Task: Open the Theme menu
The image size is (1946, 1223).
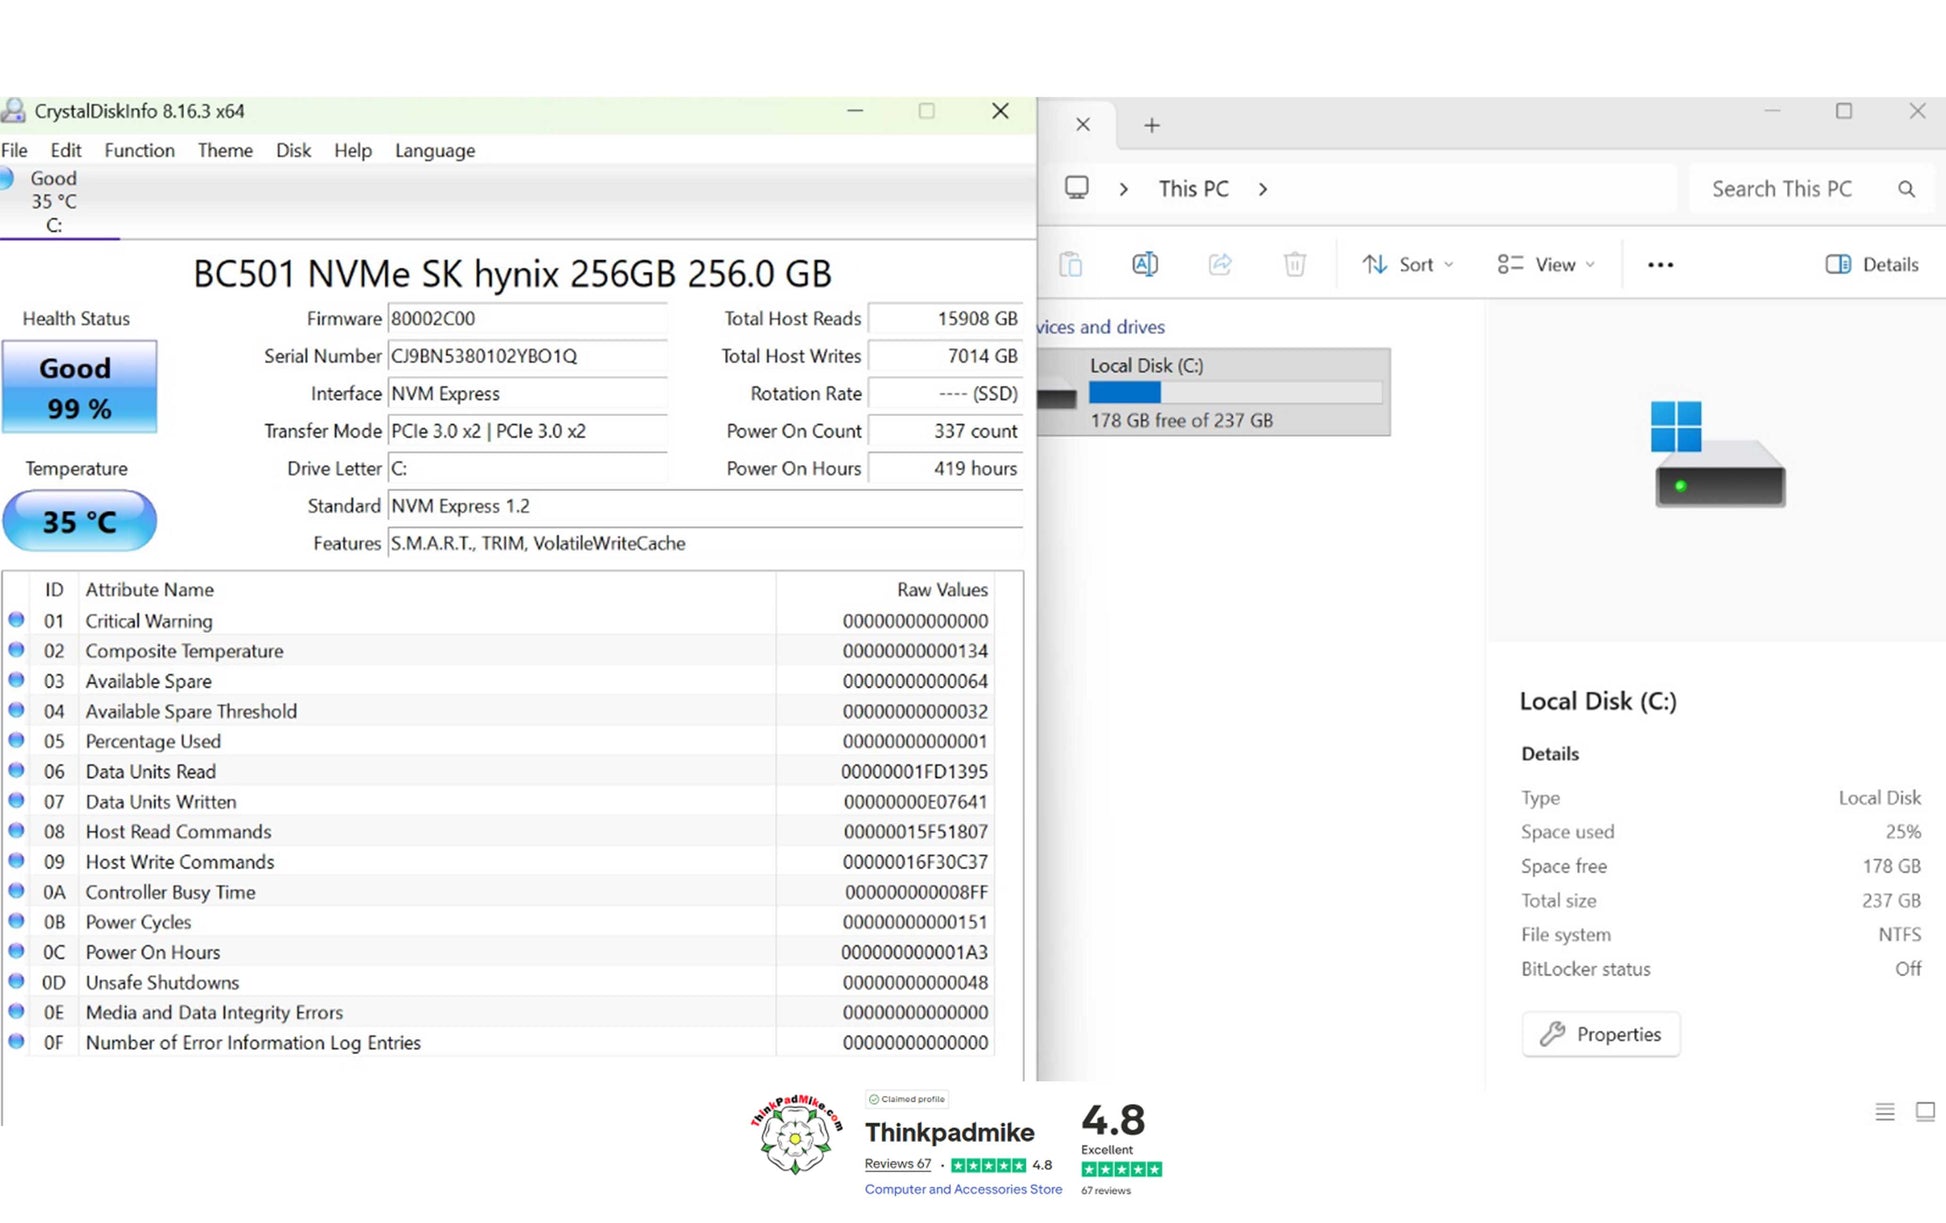Action: pyautogui.click(x=225, y=150)
